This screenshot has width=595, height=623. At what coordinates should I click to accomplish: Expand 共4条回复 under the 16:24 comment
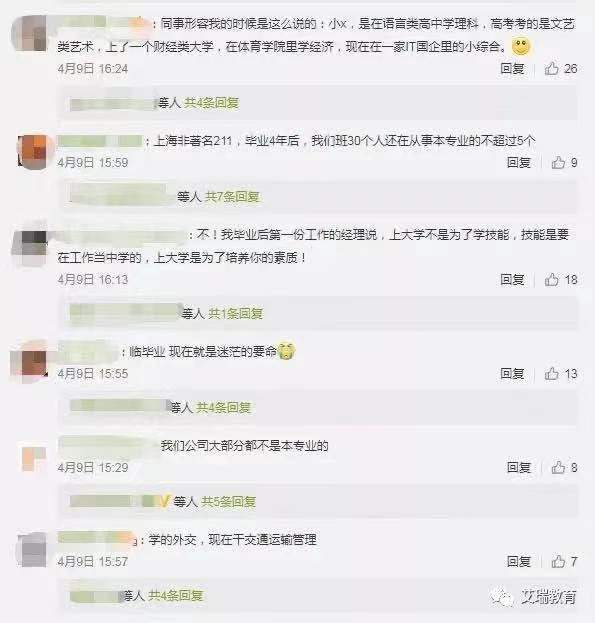(x=212, y=103)
